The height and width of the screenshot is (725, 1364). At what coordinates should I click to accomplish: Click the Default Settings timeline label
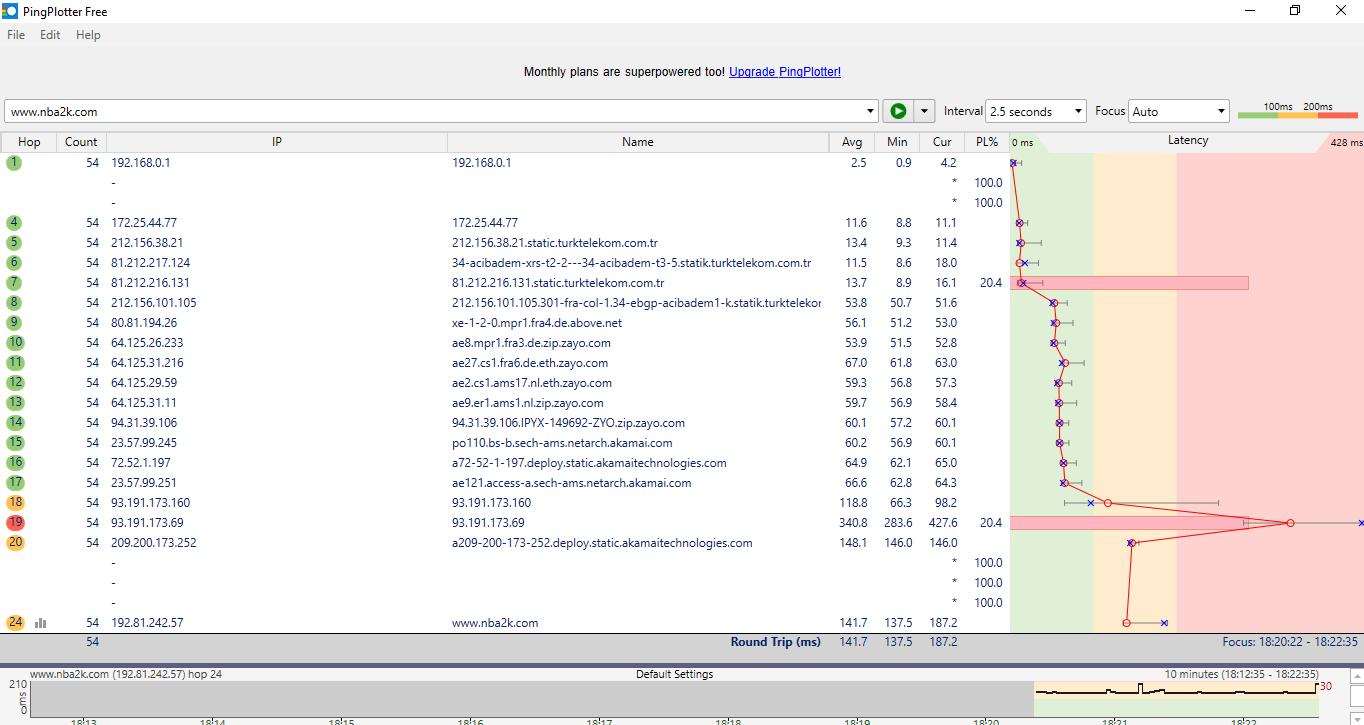pos(674,674)
